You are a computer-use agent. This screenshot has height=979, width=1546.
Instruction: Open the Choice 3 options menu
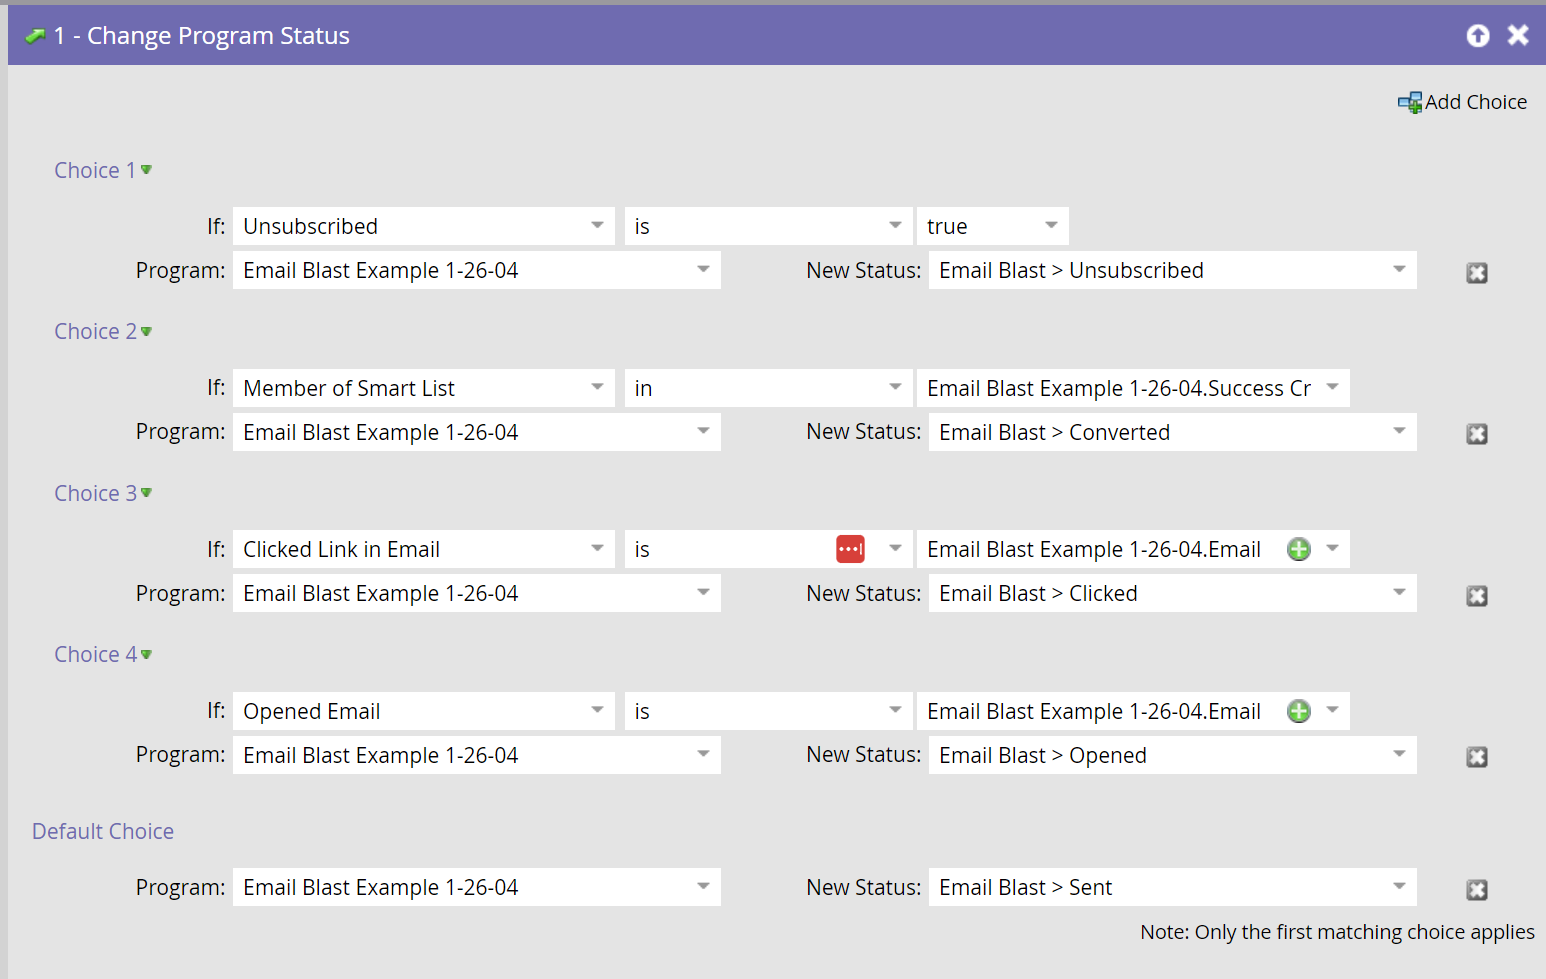tap(146, 493)
